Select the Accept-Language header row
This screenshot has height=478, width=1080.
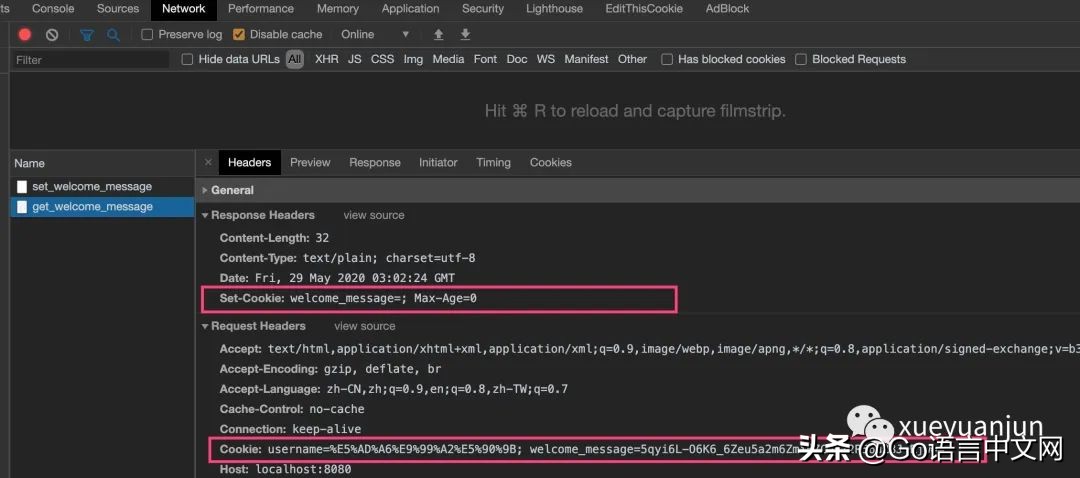click(x=393, y=389)
